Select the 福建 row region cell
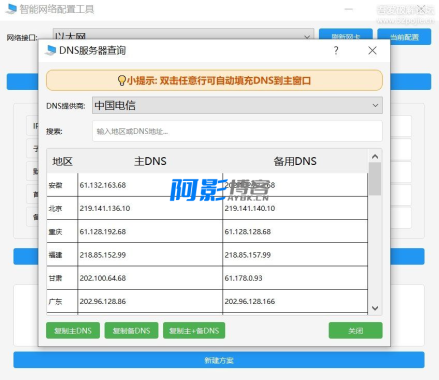The height and width of the screenshot is (380, 439). click(x=62, y=255)
